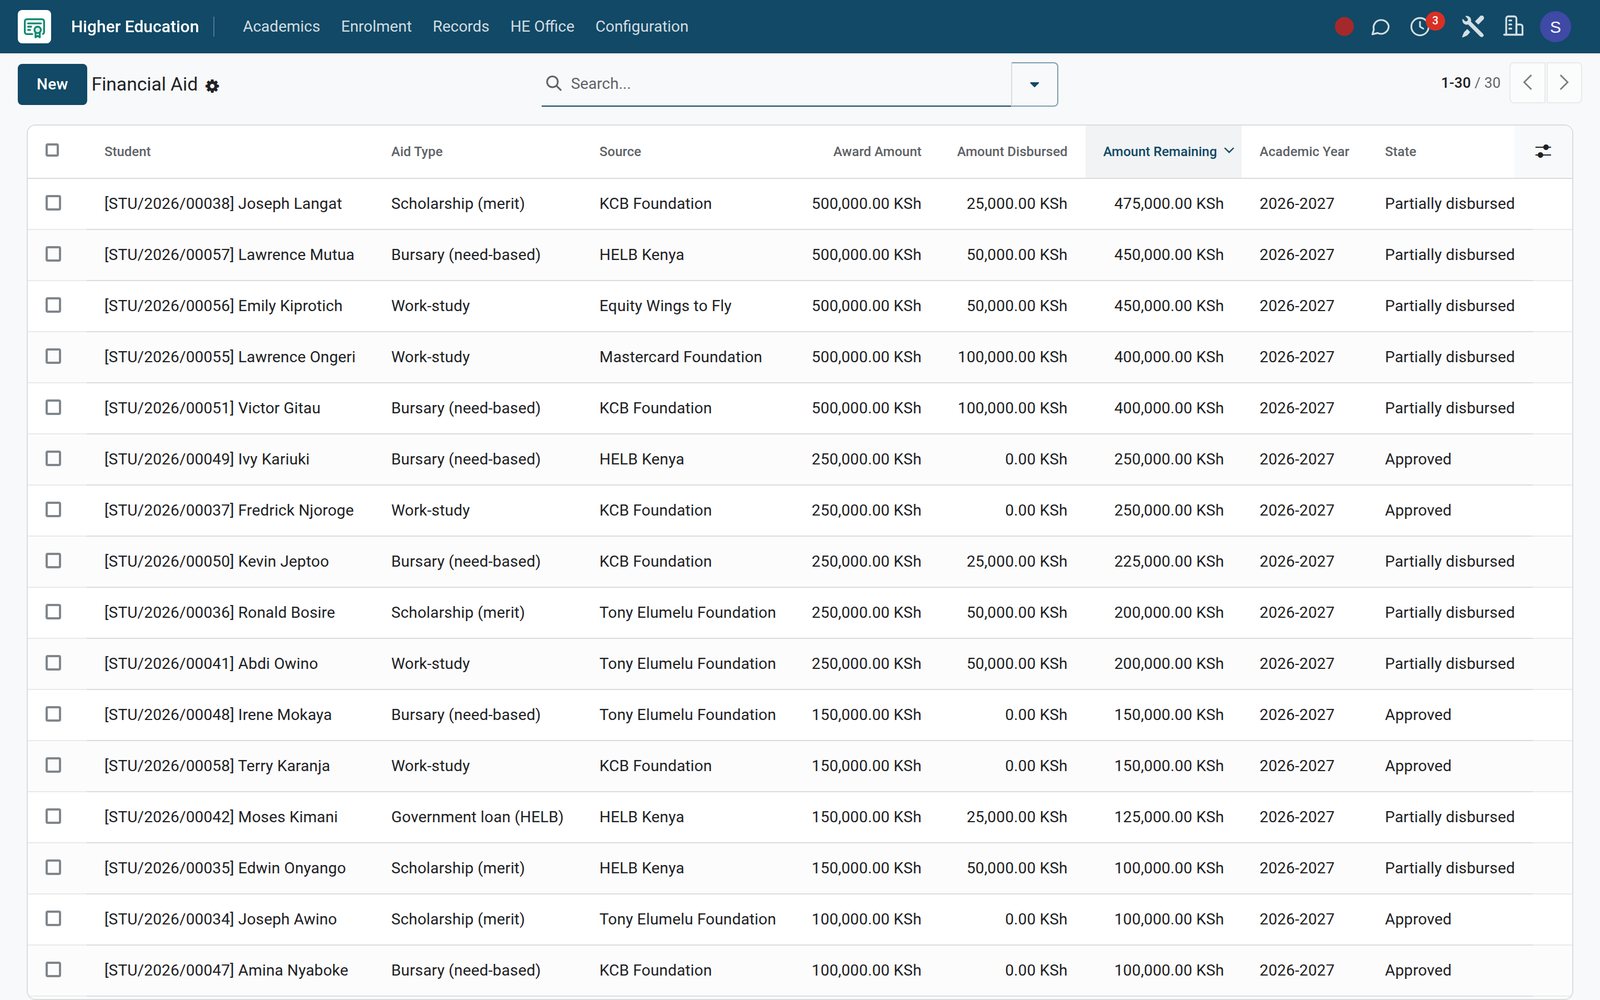
Task: Click the search magnifier icon
Action: point(553,83)
